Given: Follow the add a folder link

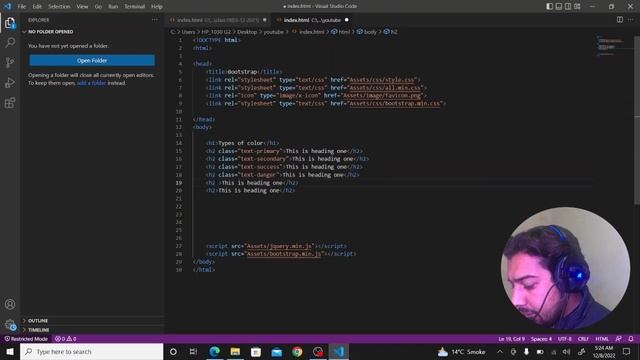Looking at the screenshot, I should tap(91, 83).
